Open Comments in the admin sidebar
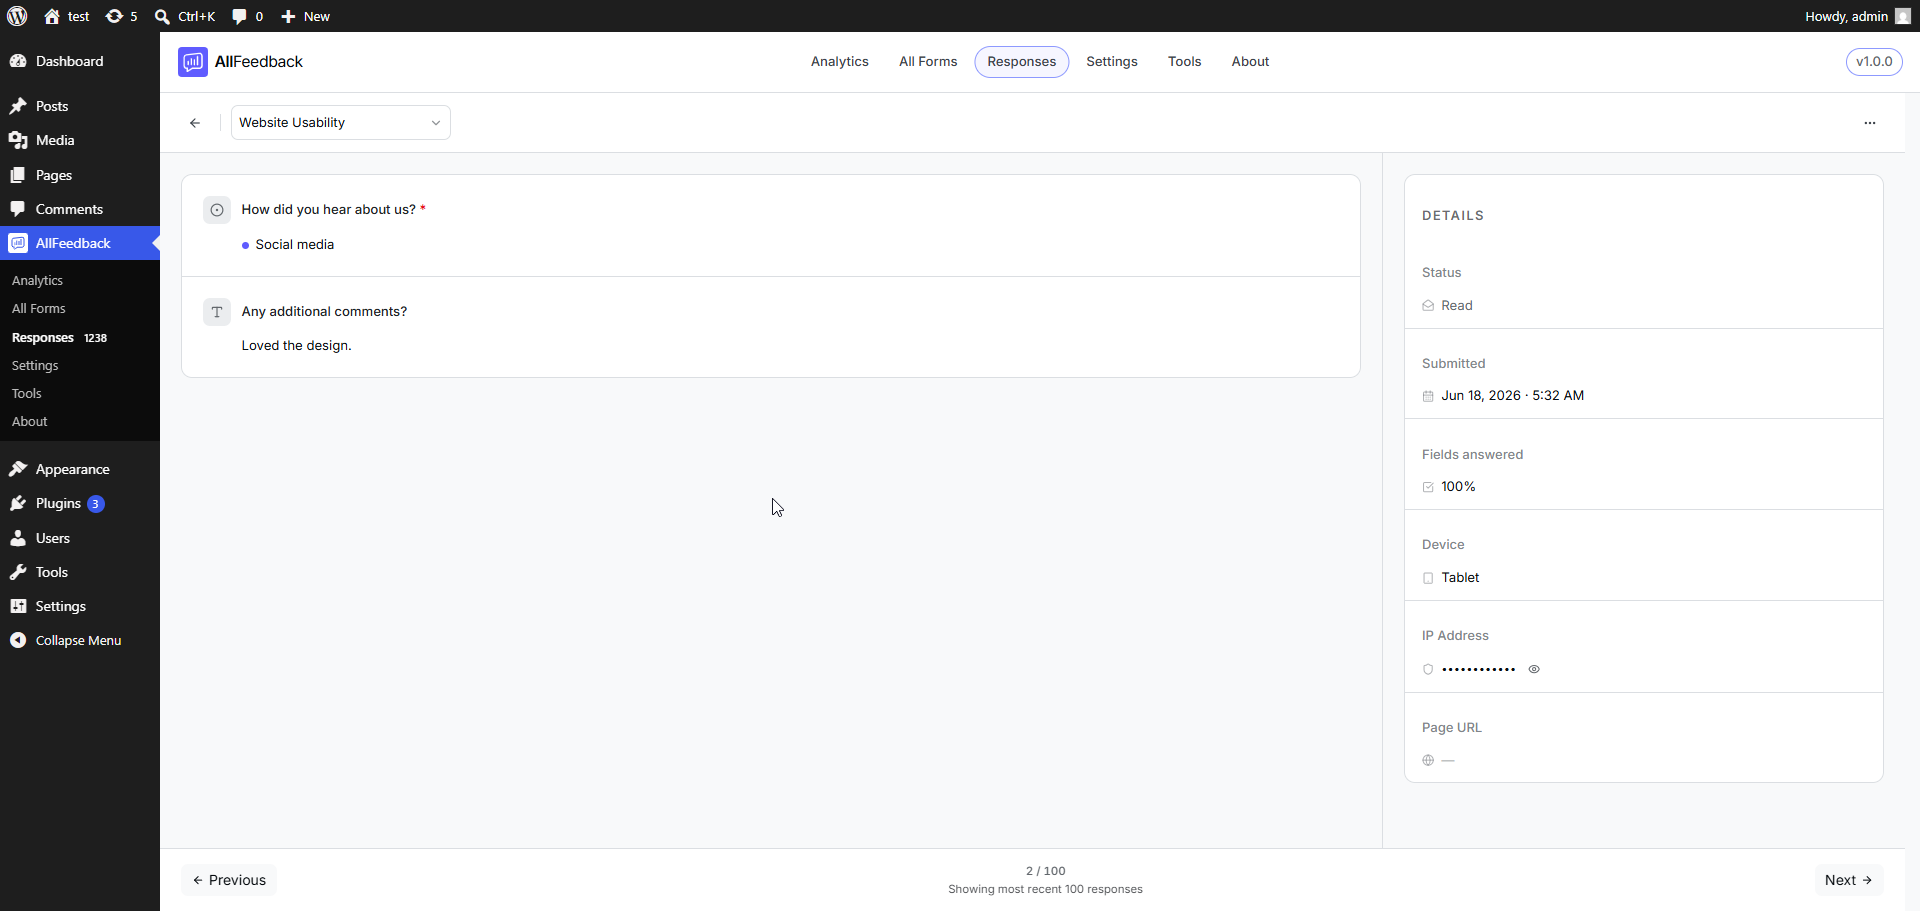The image size is (1920, 911). [80, 209]
